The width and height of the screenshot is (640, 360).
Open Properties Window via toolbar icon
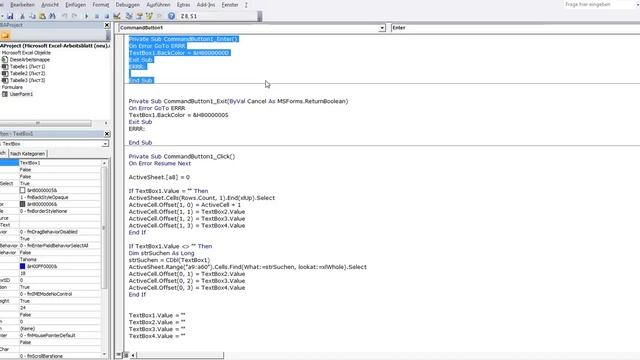[x=139, y=16]
